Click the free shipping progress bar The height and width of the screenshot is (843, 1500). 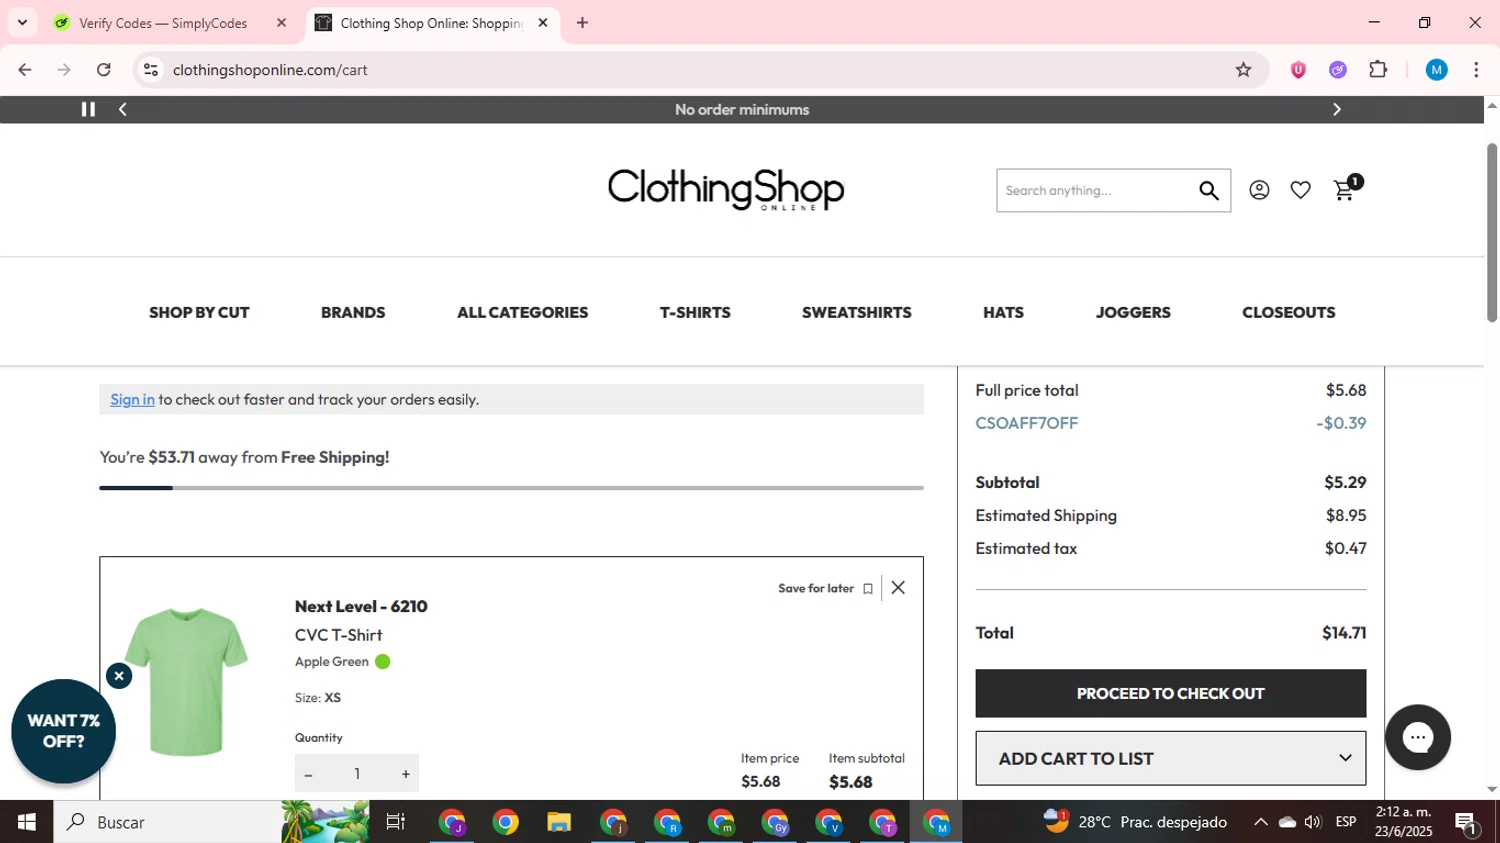click(511, 488)
